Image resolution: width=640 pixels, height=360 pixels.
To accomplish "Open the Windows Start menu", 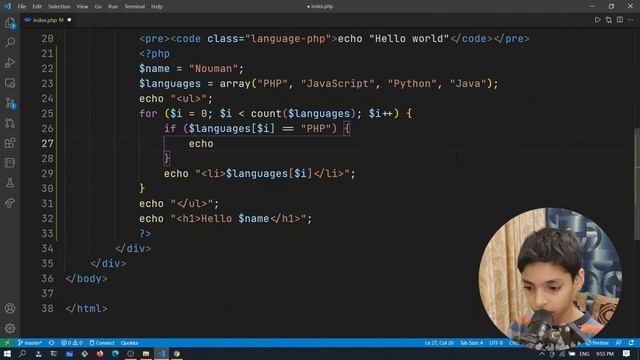I will (7, 353).
